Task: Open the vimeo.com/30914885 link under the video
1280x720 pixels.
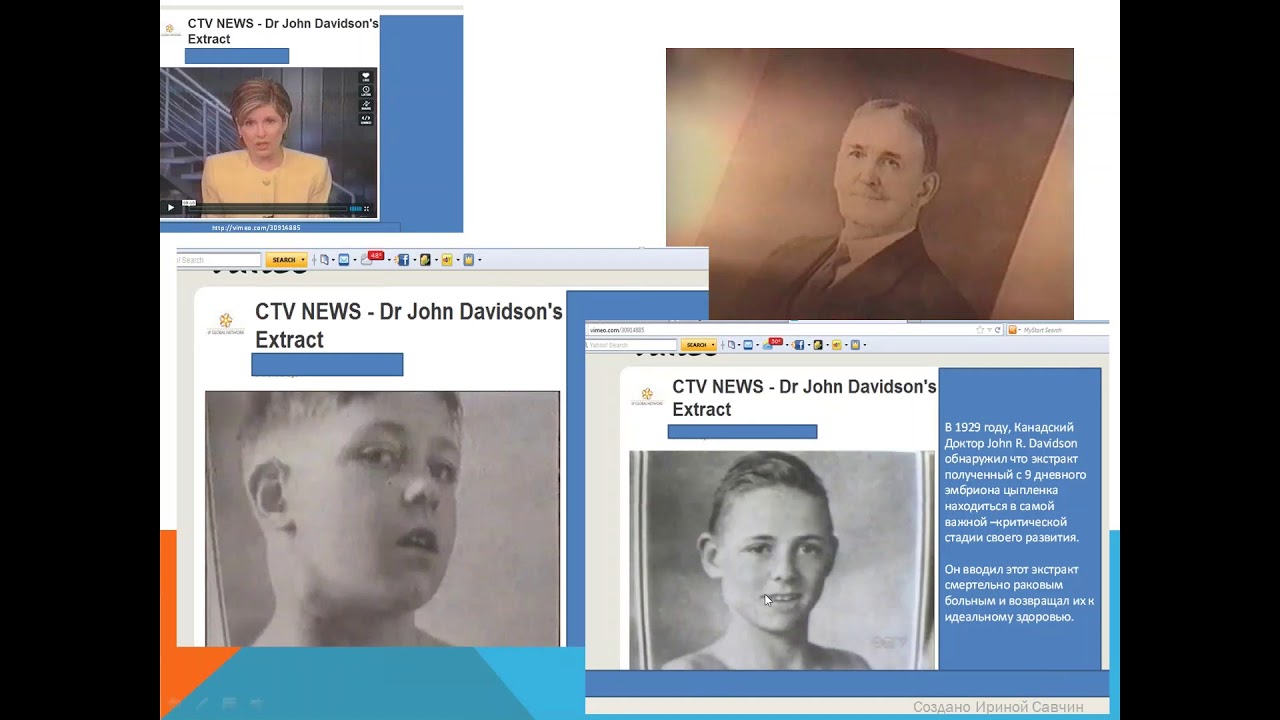Action: pyautogui.click(x=256, y=227)
